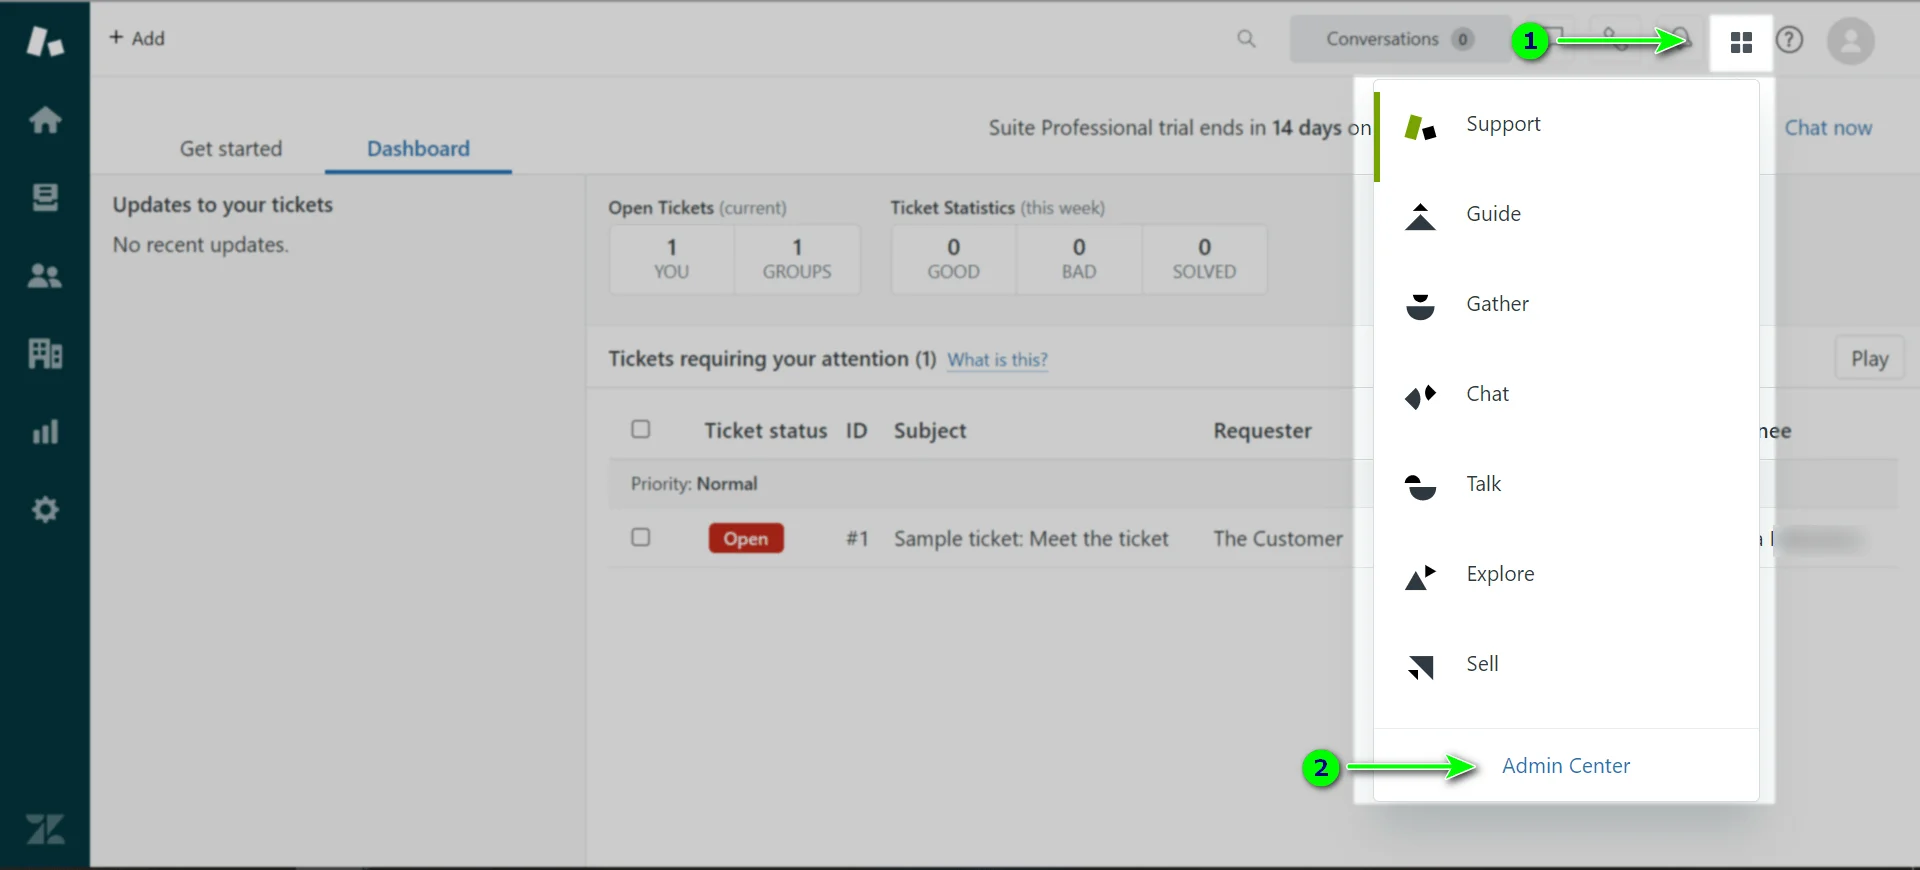Image resolution: width=1920 pixels, height=870 pixels.
Task: Check the select-all tickets checkbox
Action: 641,429
